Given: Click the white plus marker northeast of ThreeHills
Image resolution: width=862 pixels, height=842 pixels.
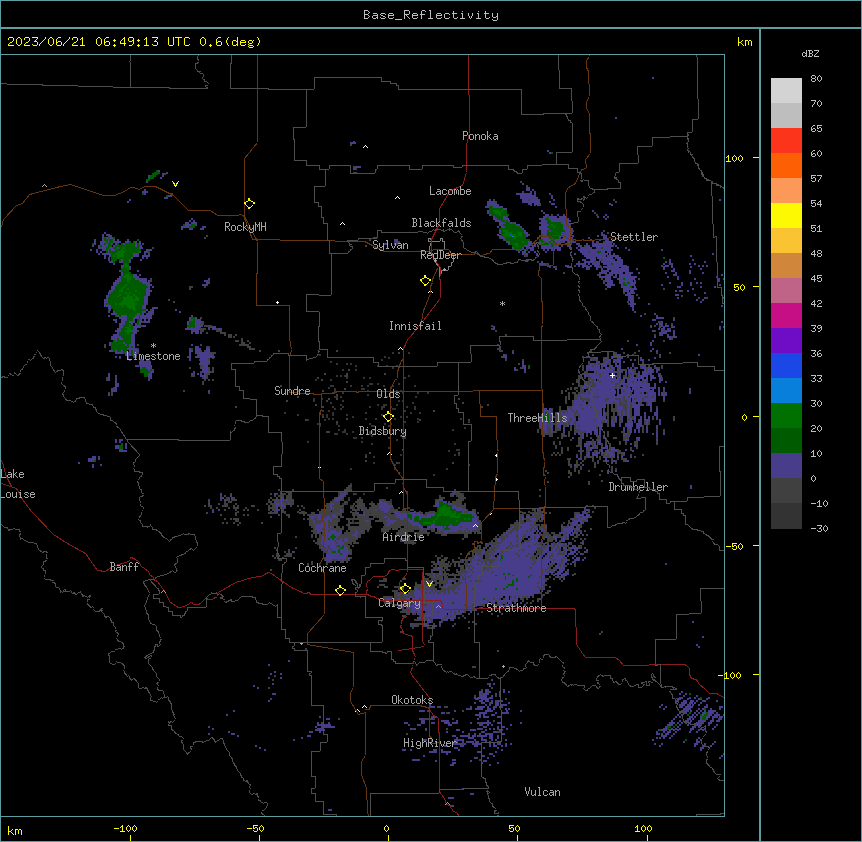Looking at the screenshot, I should [612, 375].
